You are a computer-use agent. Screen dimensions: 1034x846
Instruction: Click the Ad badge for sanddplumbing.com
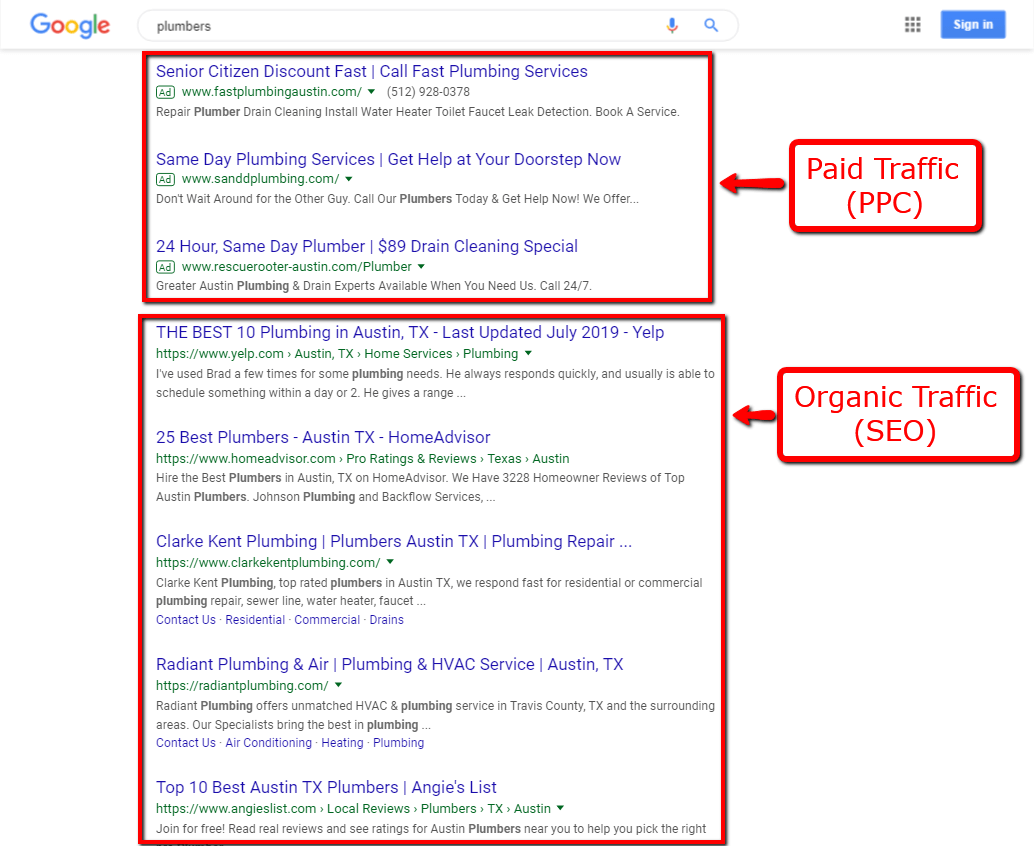[166, 179]
